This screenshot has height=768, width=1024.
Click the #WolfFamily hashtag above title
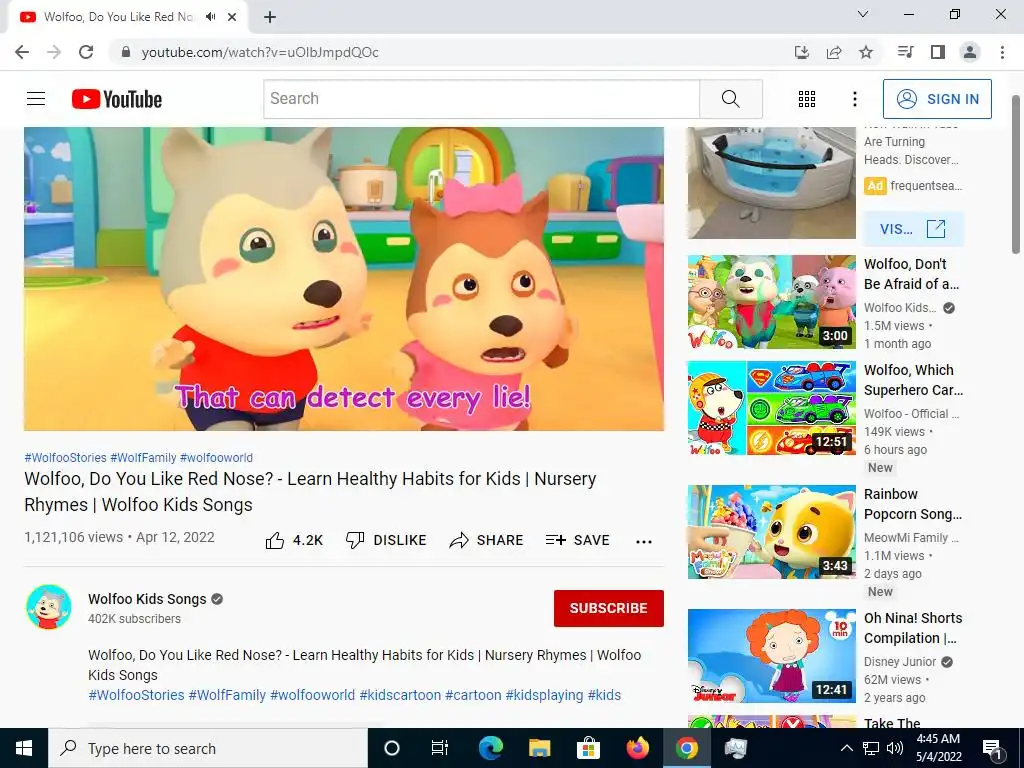click(x=143, y=458)
